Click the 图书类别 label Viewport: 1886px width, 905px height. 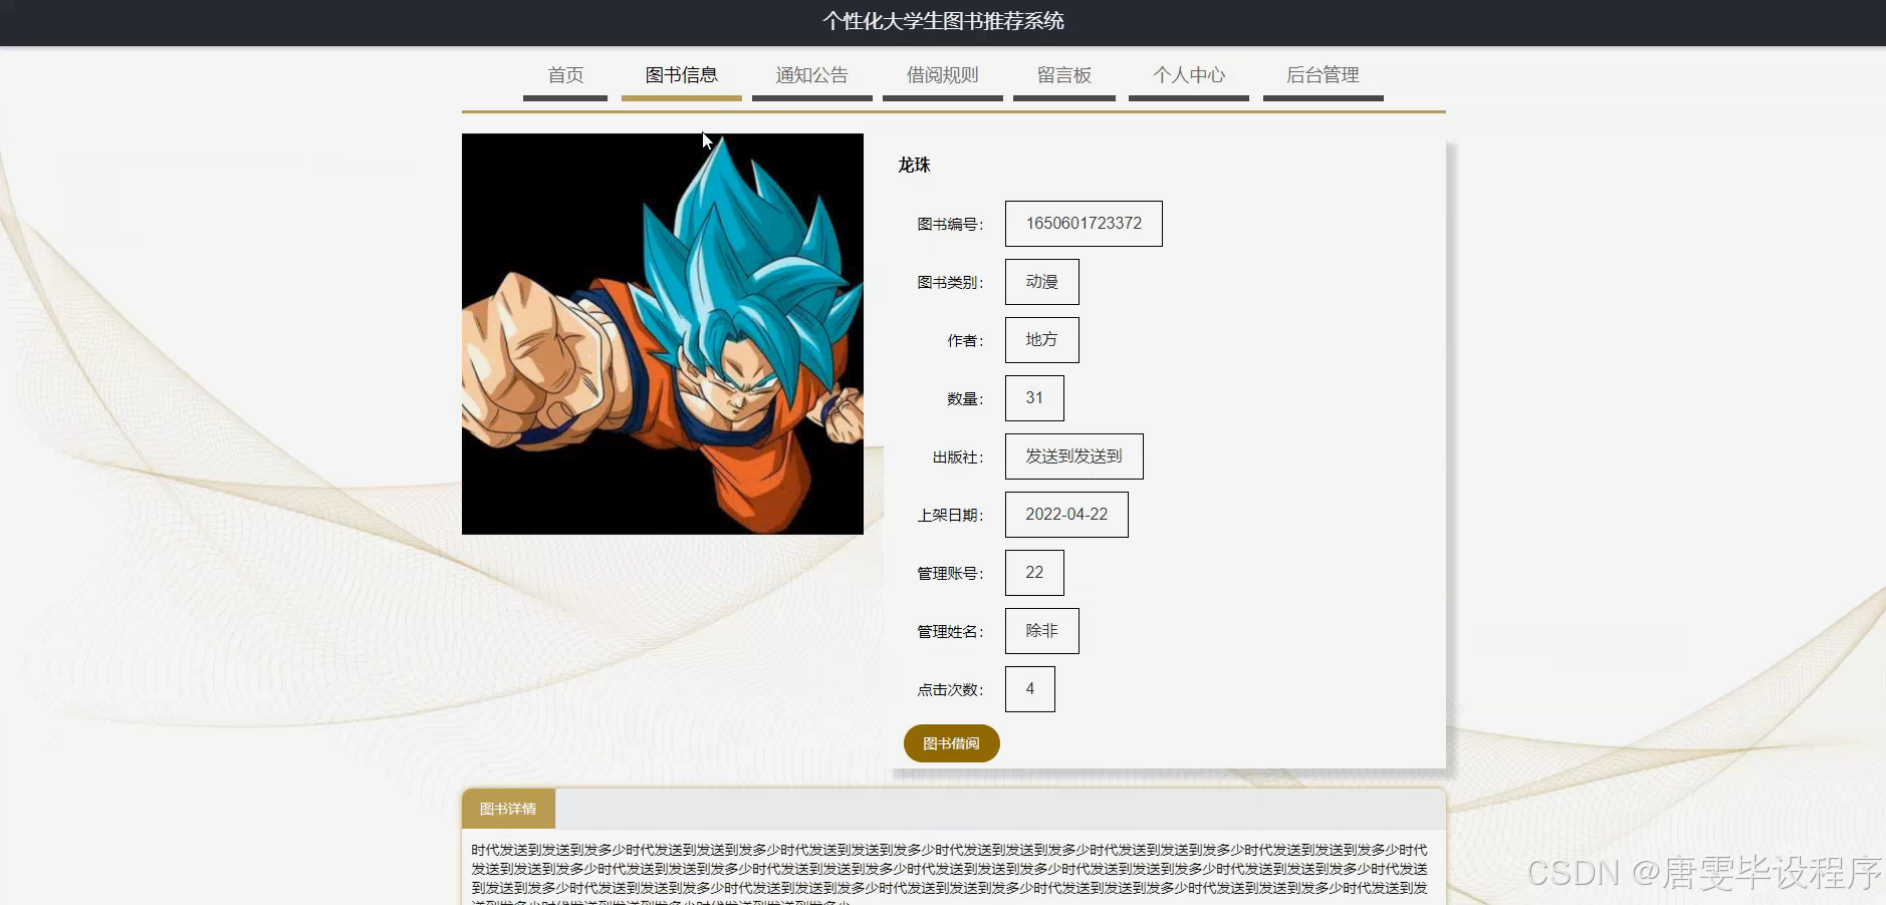click(950, 283)
